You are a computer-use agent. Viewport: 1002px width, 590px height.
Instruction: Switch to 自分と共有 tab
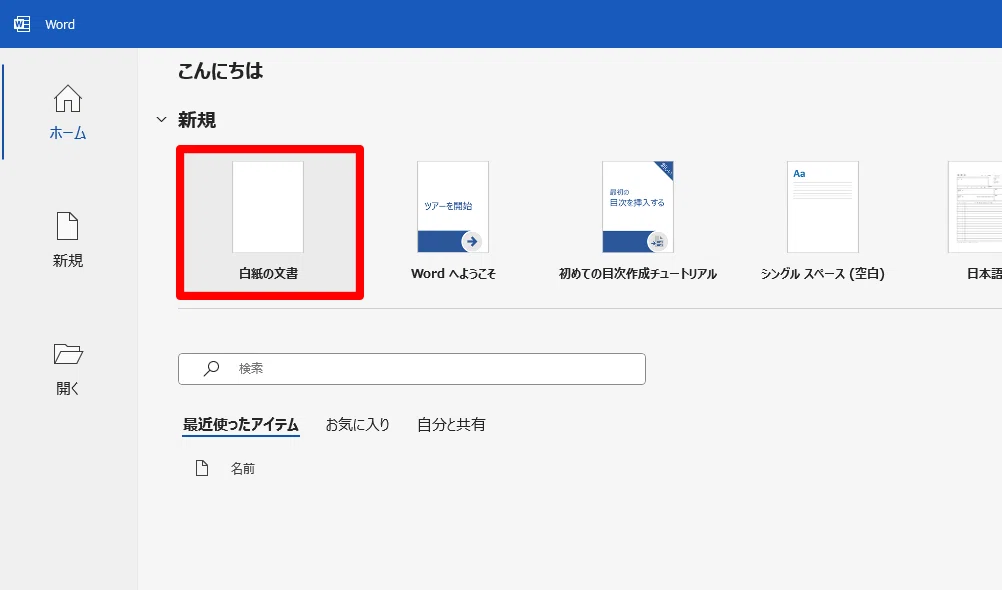coord(451,425)
